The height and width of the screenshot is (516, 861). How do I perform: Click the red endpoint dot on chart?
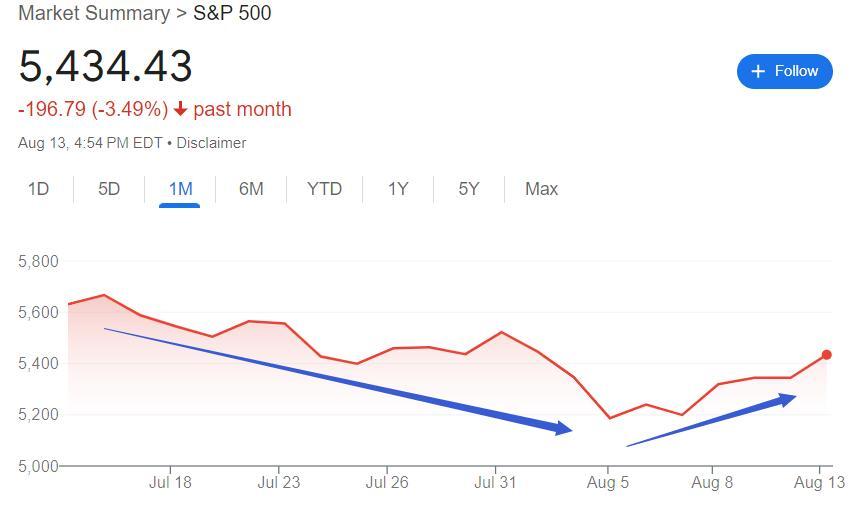827,355
